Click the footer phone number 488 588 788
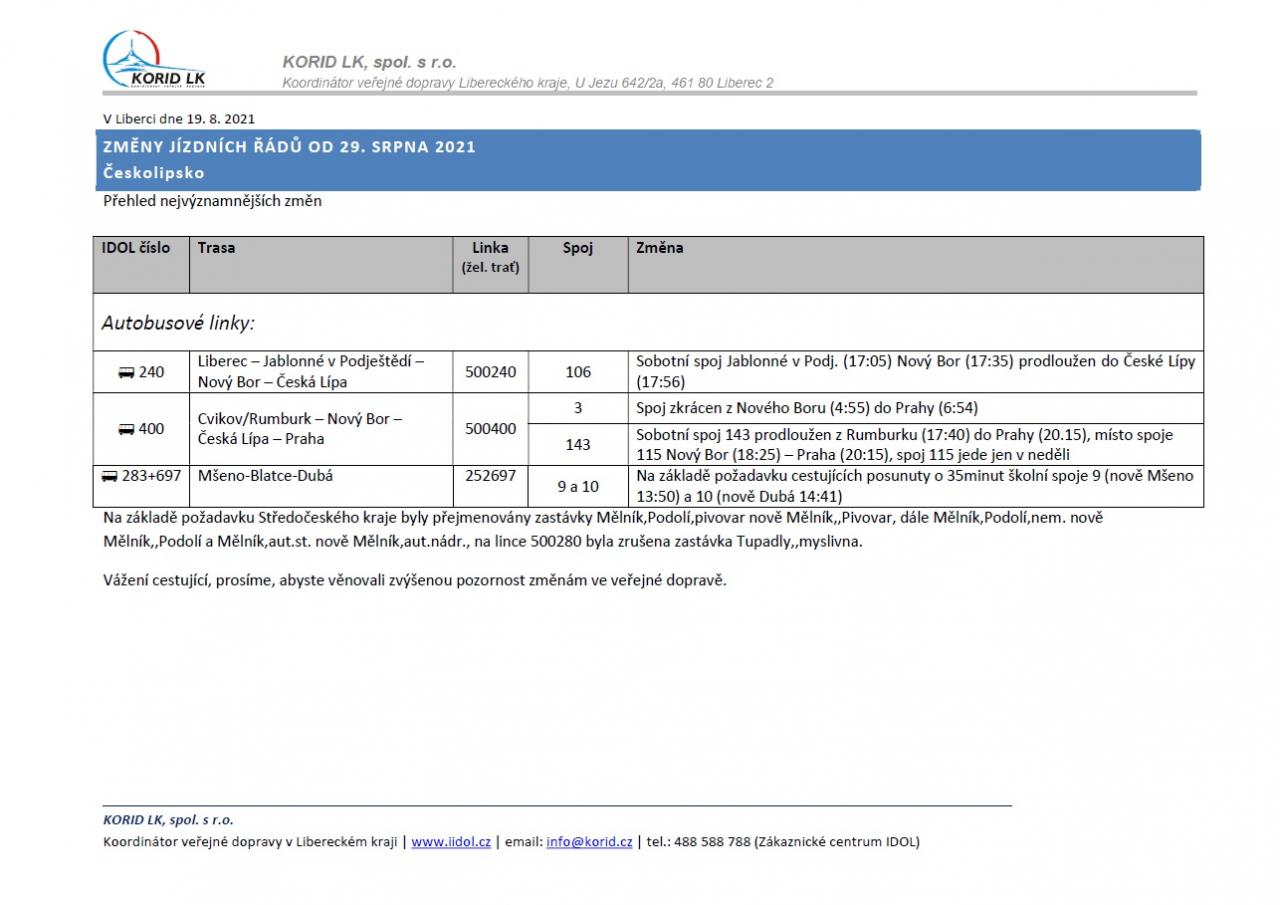 point(712,842)
